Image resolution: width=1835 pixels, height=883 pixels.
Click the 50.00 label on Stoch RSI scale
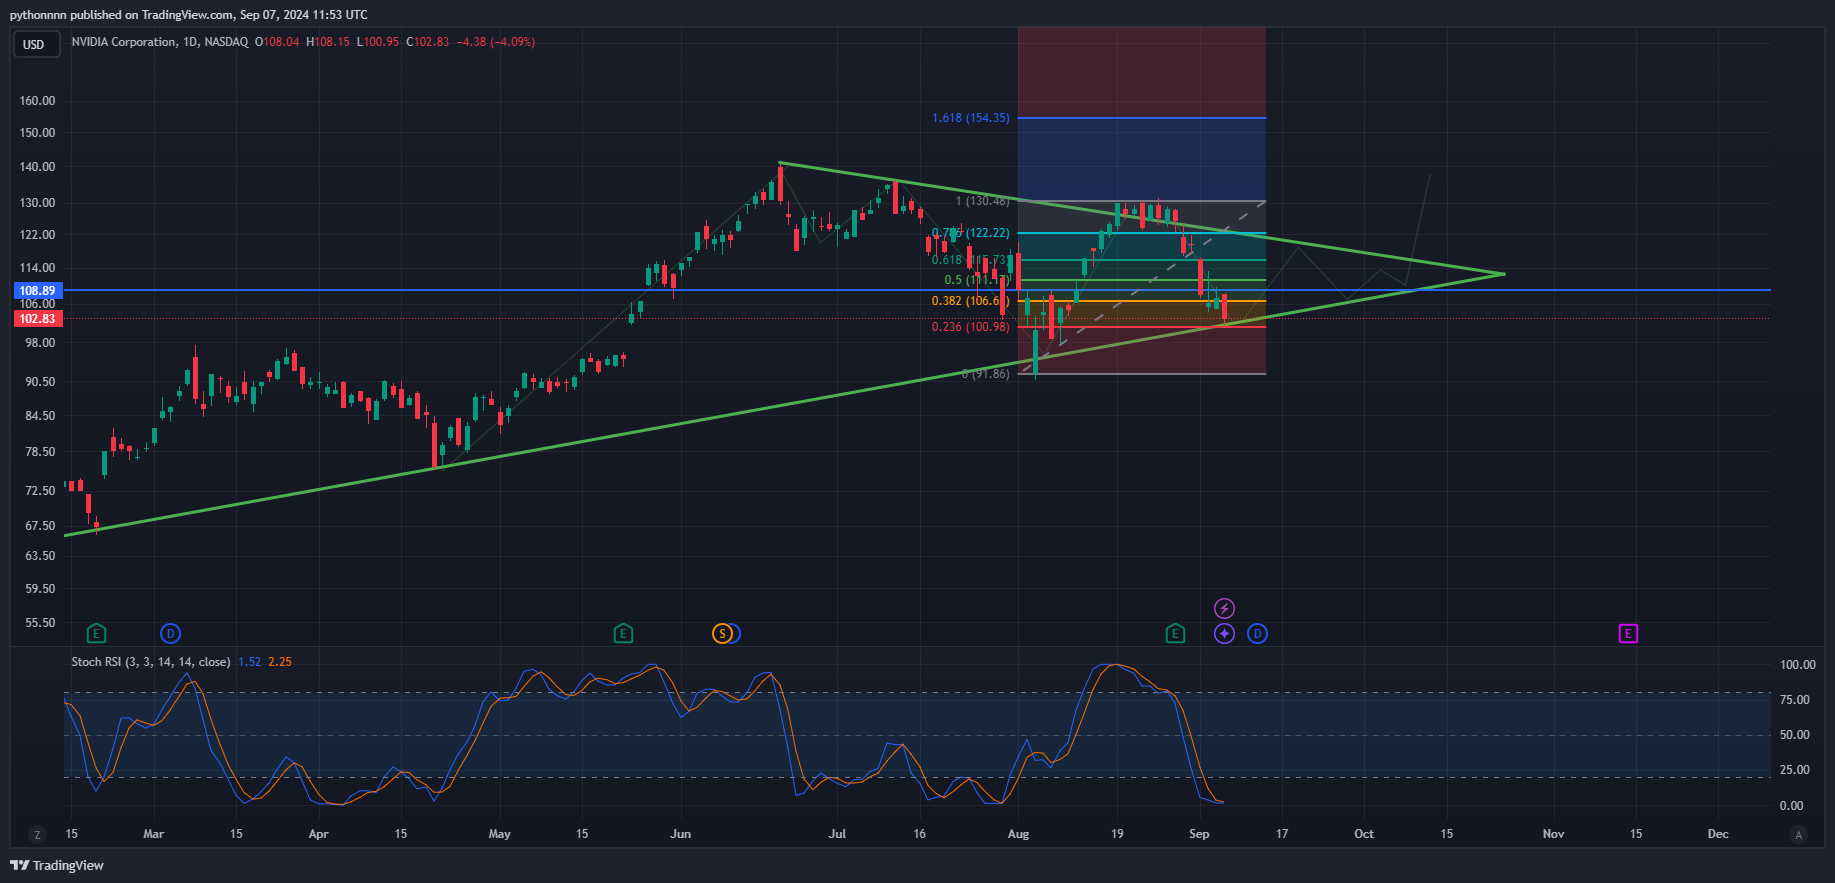[1797, 735]
